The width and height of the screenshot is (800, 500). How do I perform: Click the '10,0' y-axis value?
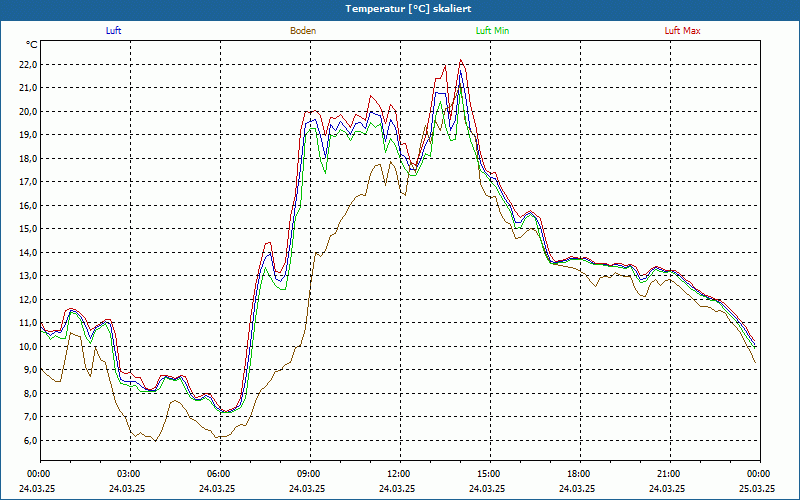(x=28, y=346)
